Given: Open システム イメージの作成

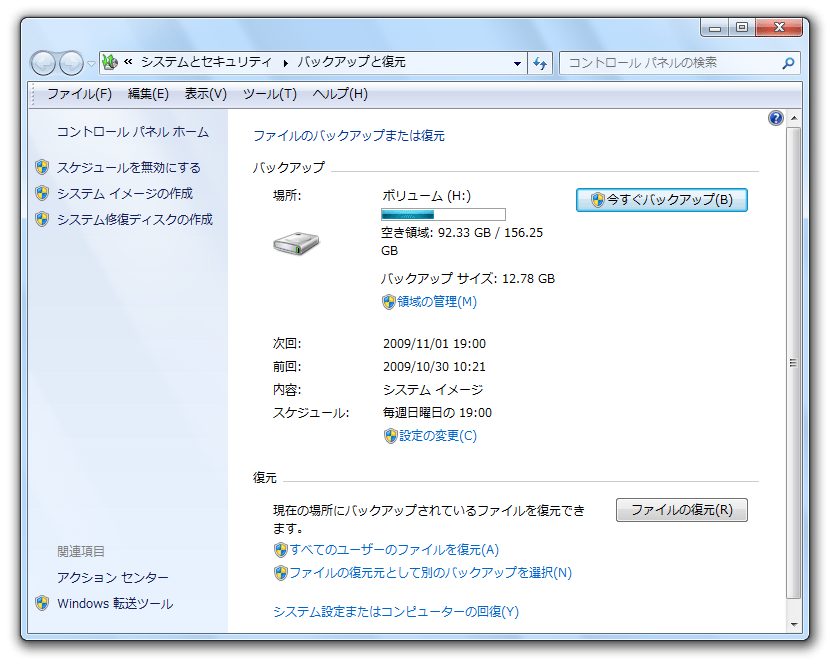Looking at the screenshot, I should coord(125,193).
